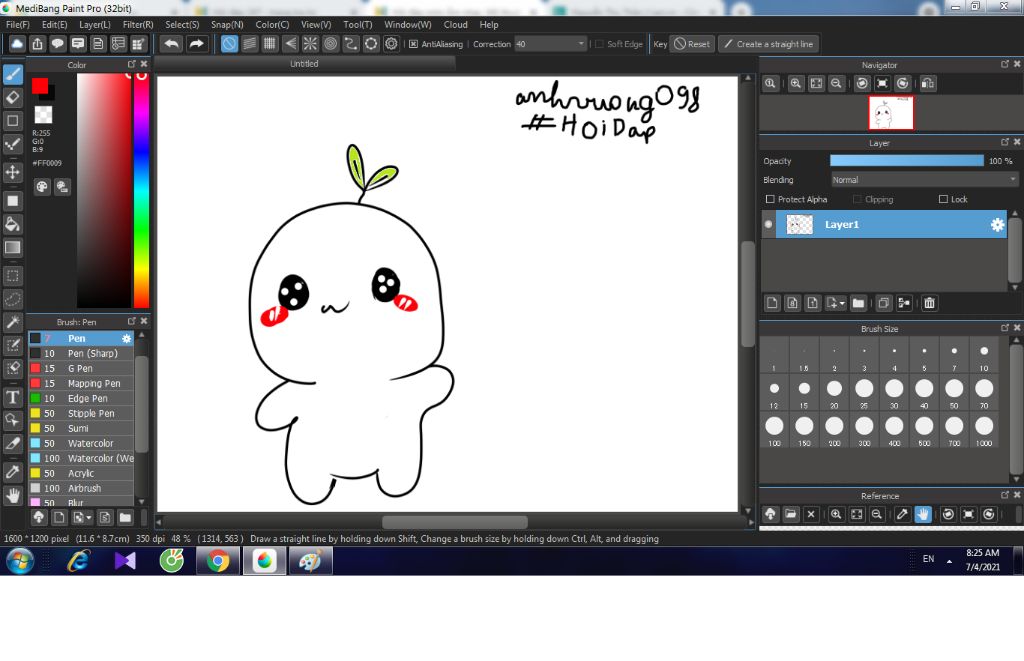This screenshot has height=661, width=1024.
Task: Create a new layer icon
Action: click(772, 302)
